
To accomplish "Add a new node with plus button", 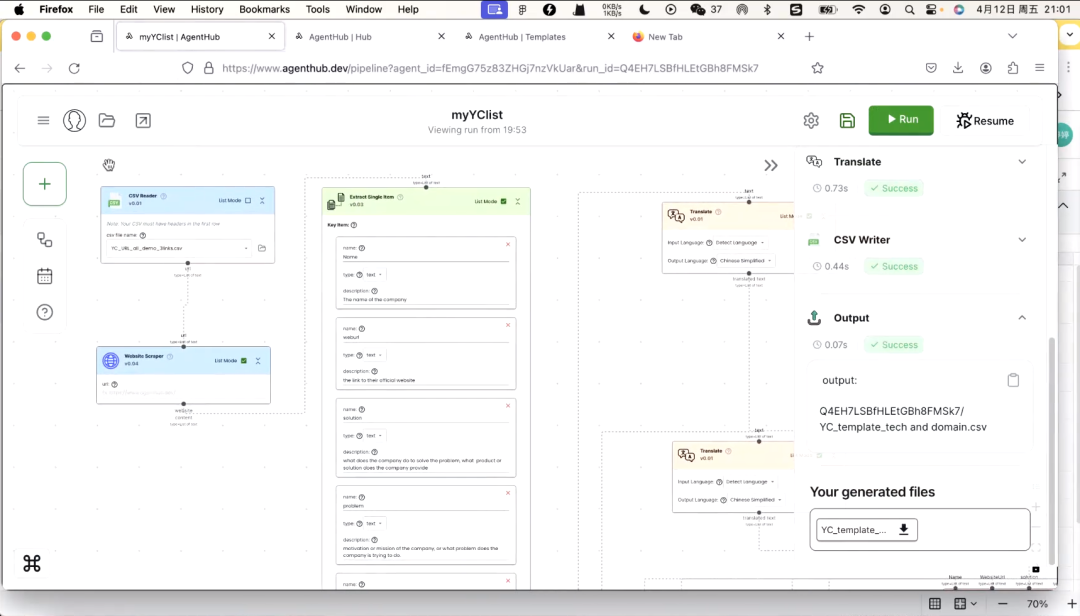I will [45, 184].
